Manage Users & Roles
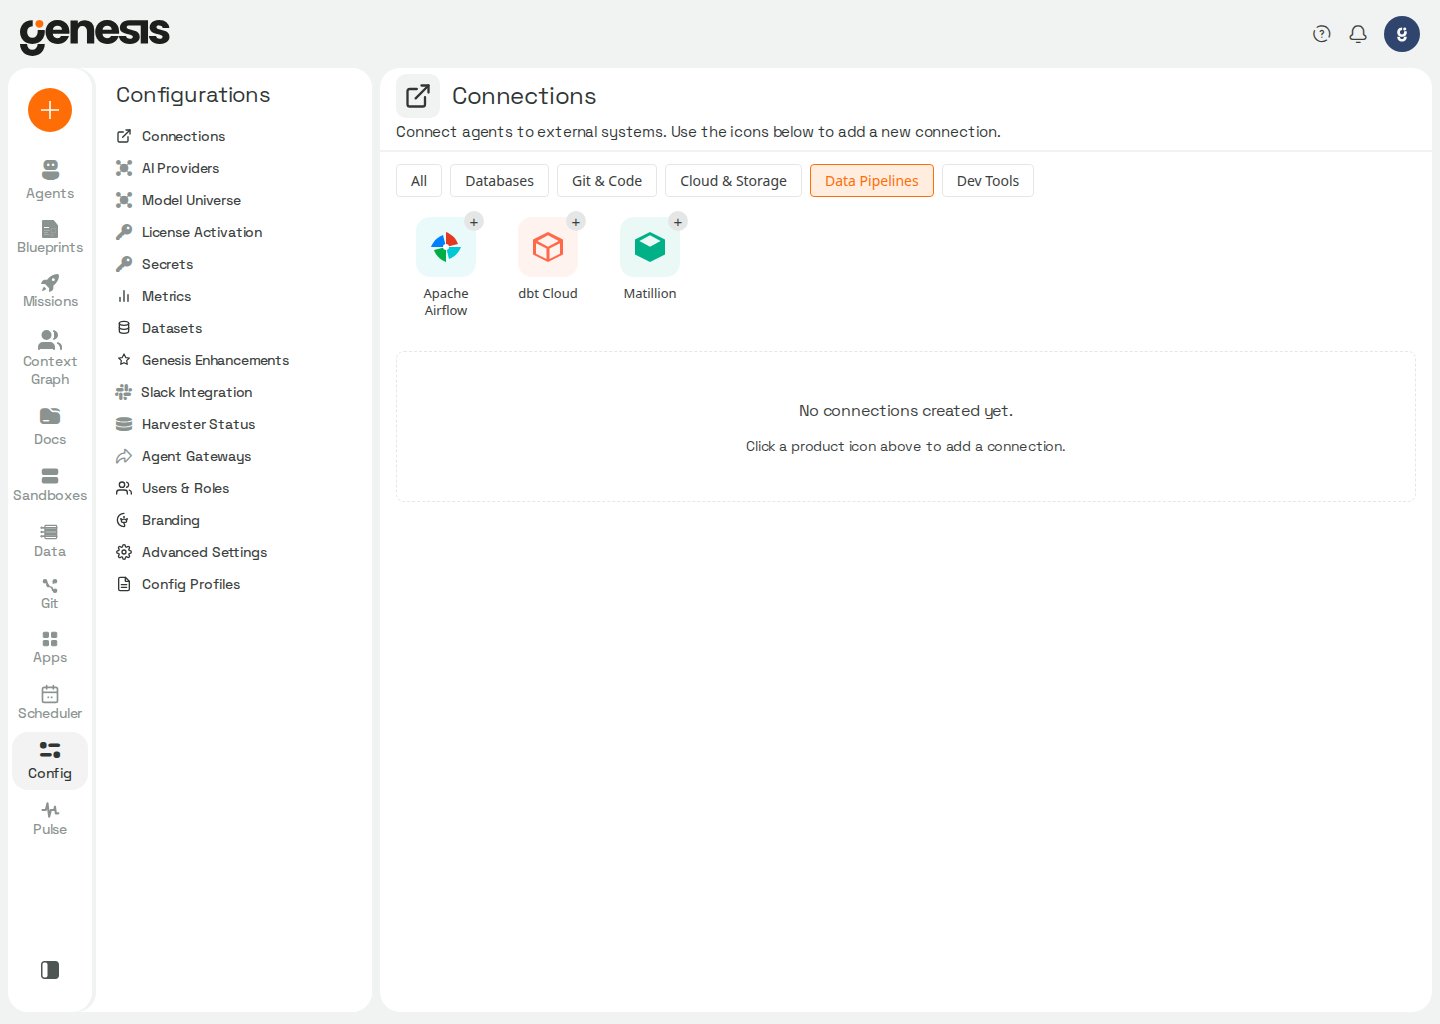Viewport: 1440px width, 1024px height. tap(173, 488)
